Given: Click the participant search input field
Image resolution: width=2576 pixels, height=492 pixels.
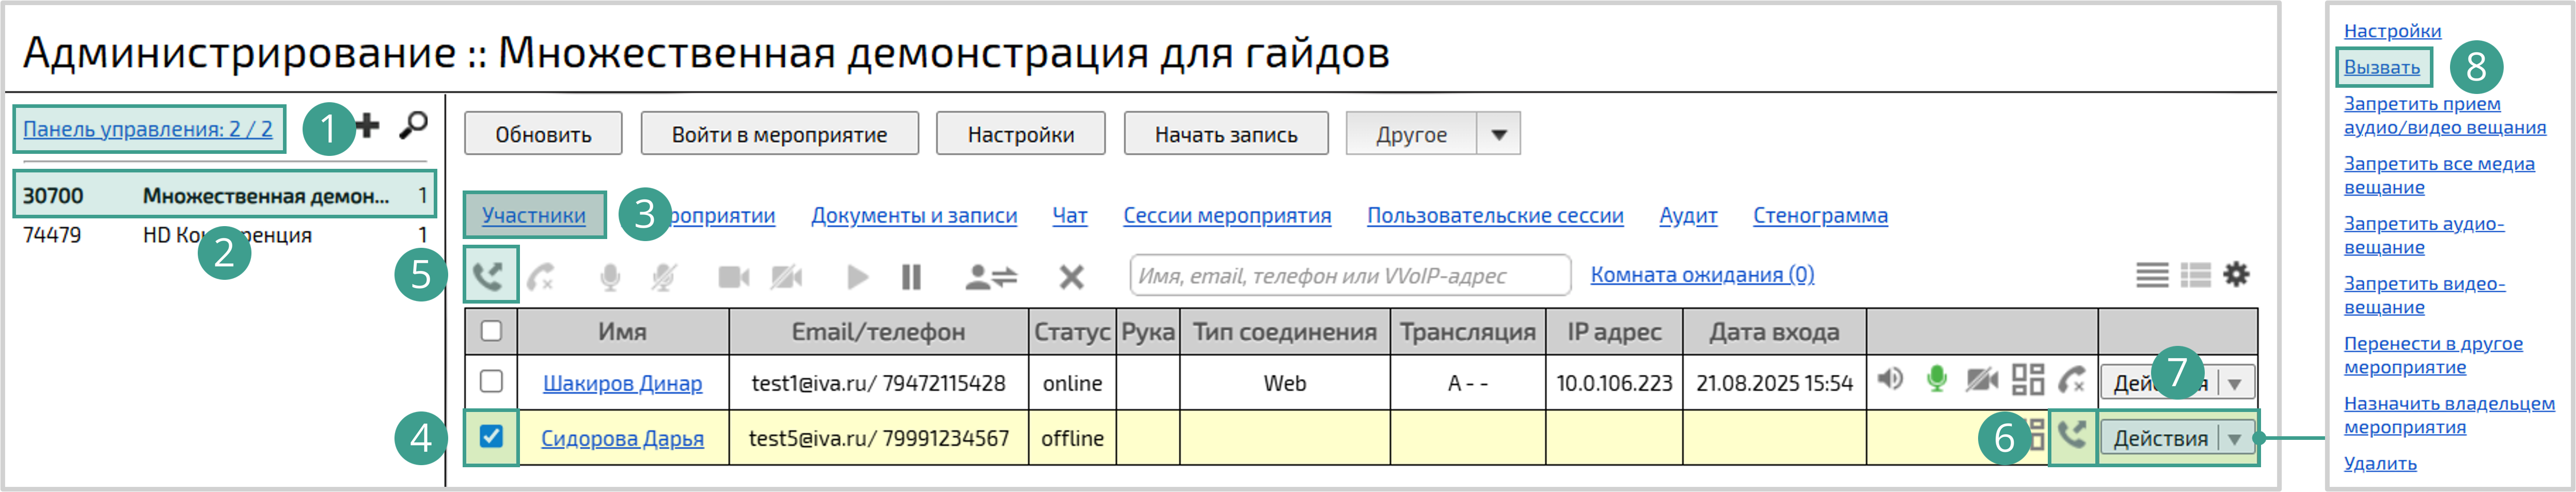Looking at the screenshot, I should coord(1349,276).
